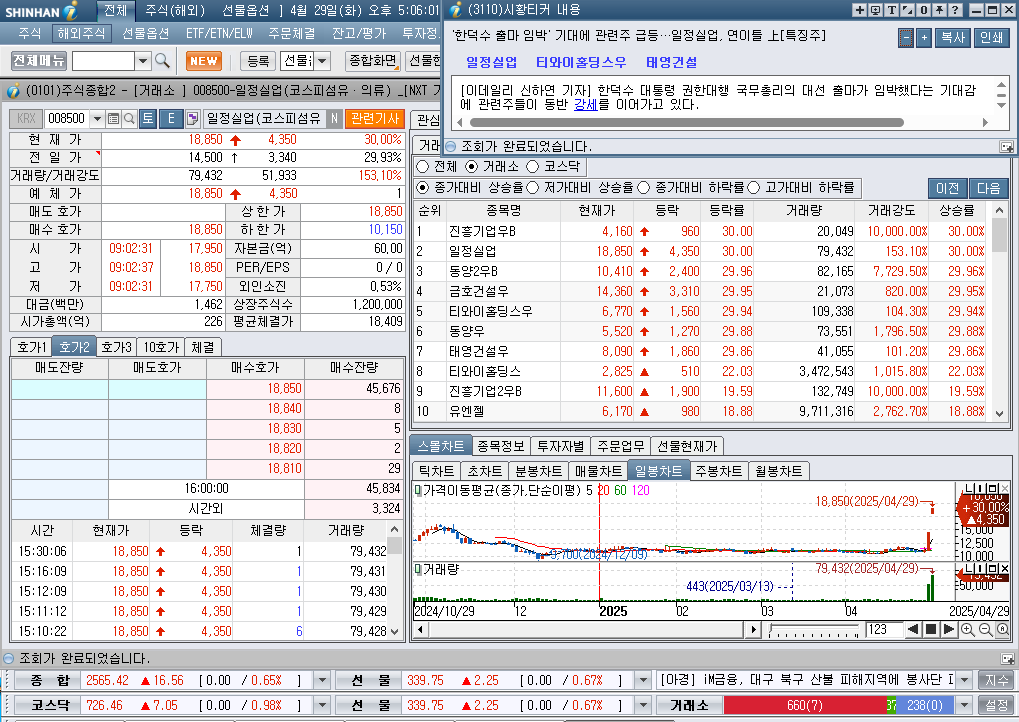The width and height of the screenshot is (1019, 722).
Task: Click the blue E button in stock bar
Action: (x=172, y=118)
